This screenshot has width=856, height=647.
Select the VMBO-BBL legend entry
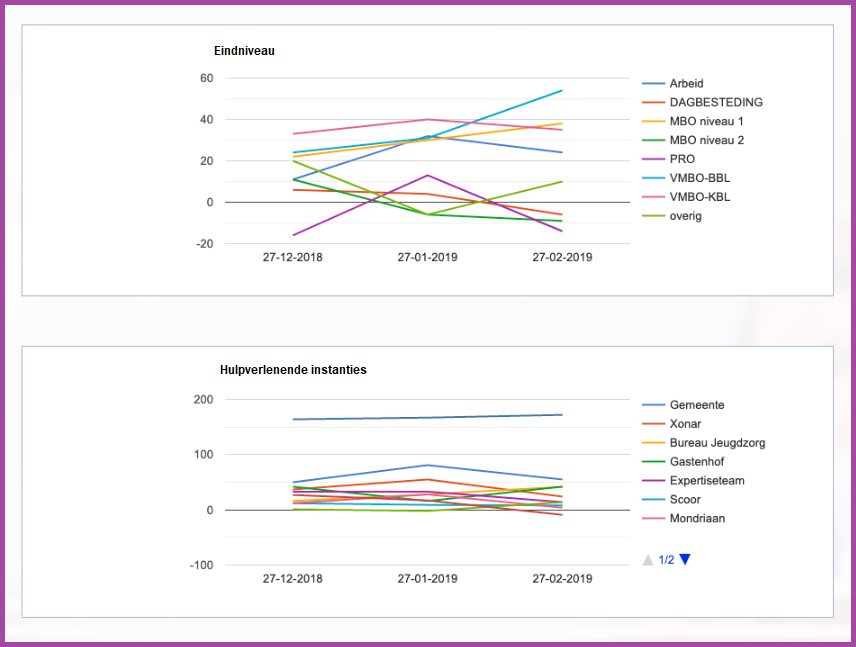tap(699, 178)
